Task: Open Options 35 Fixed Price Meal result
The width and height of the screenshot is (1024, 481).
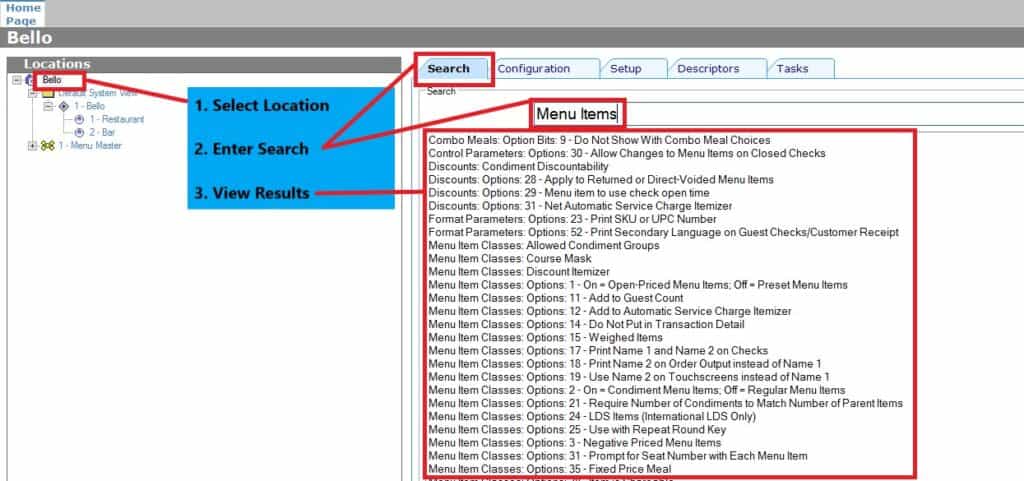Action: pyautogui.click(x=550, y=469)
